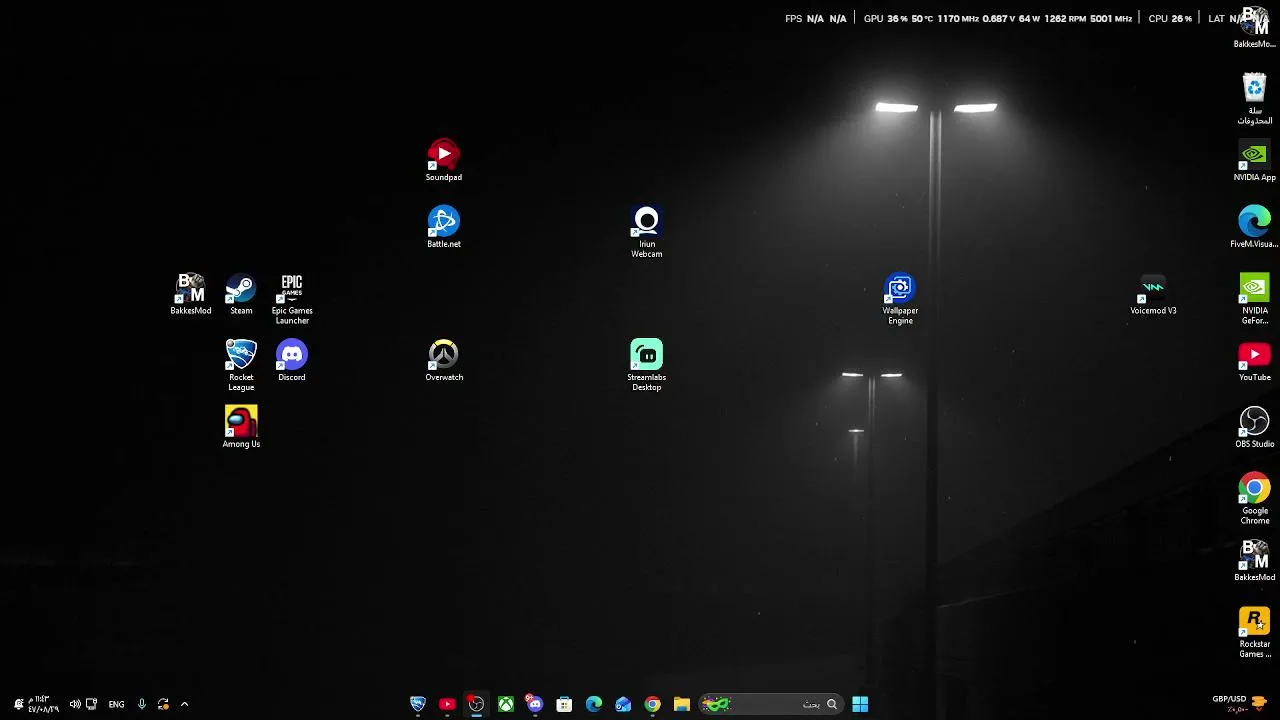Select the Streamlabs Desktop icon

(647, 365)
